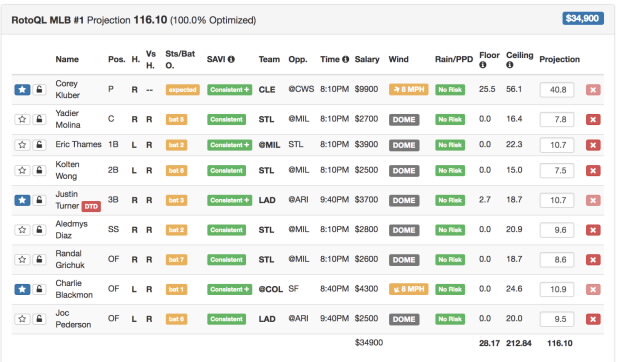Image resolution: width=622 pixels, height=362 pixels.
Task: Remove Charlie Blackmon with red X
Action: tap(593, 289)
